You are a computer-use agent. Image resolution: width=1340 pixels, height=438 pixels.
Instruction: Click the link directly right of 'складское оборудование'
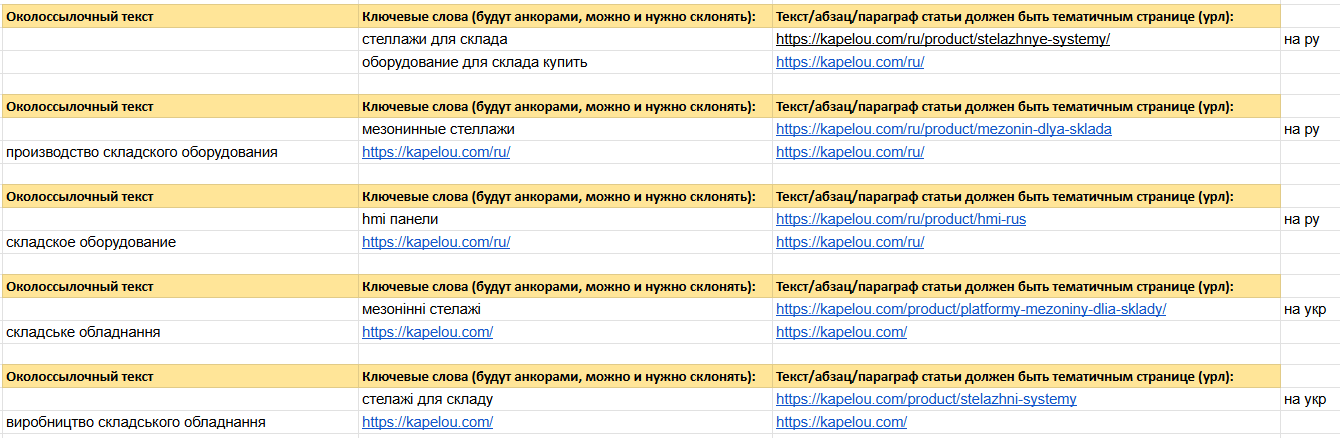tap(435, 242)
